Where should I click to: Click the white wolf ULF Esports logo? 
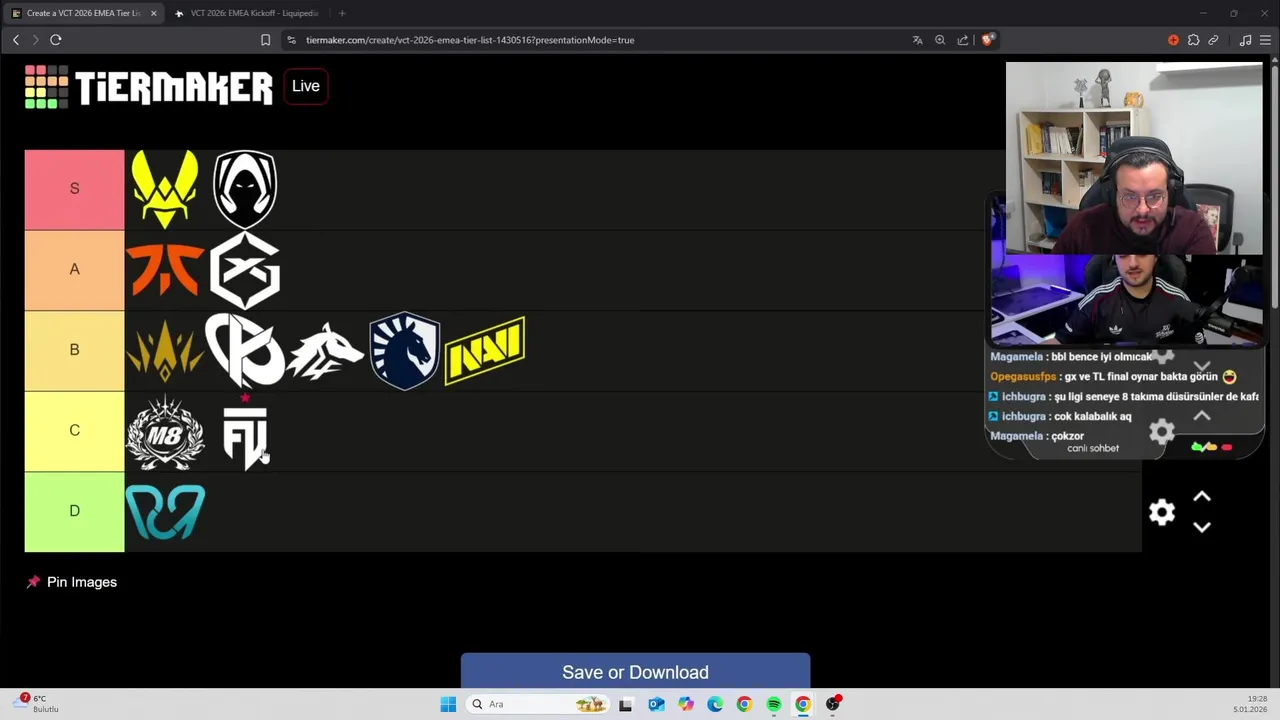(x=325, y=351)
